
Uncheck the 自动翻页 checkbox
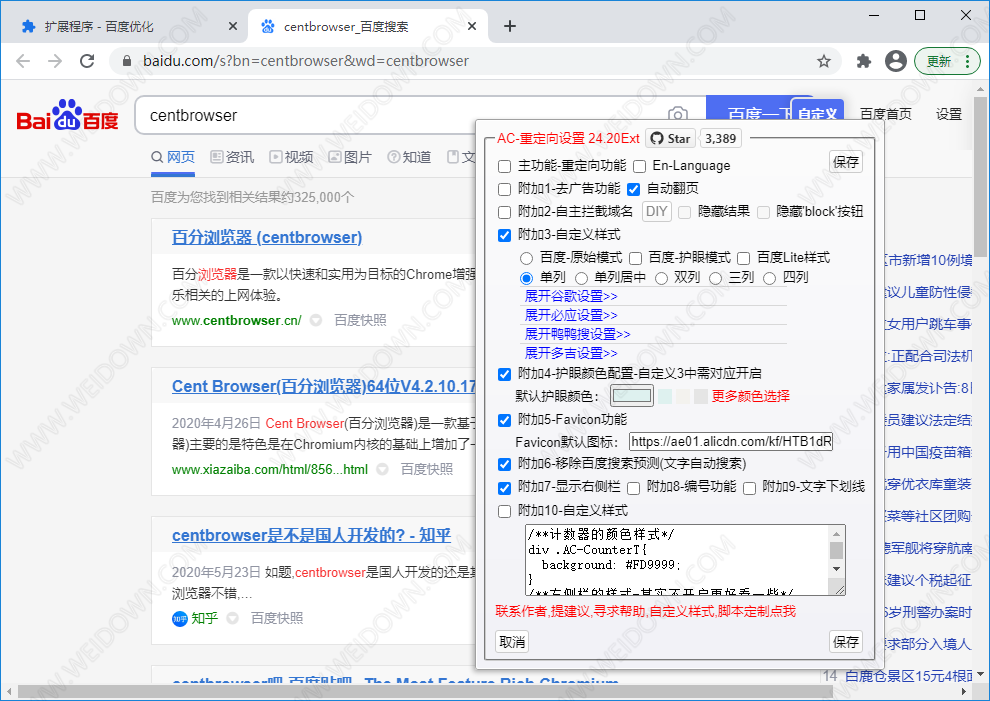coord(633,189)
